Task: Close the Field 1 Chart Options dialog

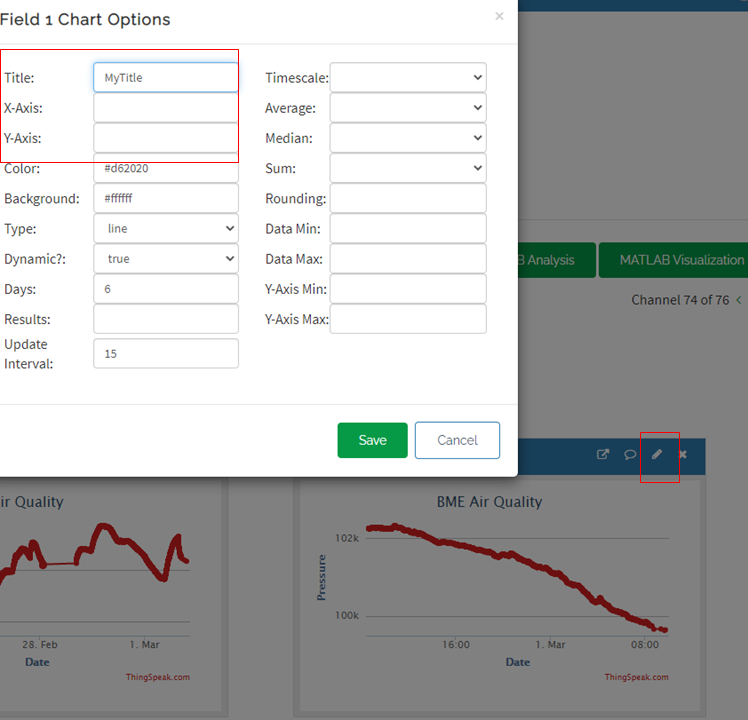Action: click(499, 17)
